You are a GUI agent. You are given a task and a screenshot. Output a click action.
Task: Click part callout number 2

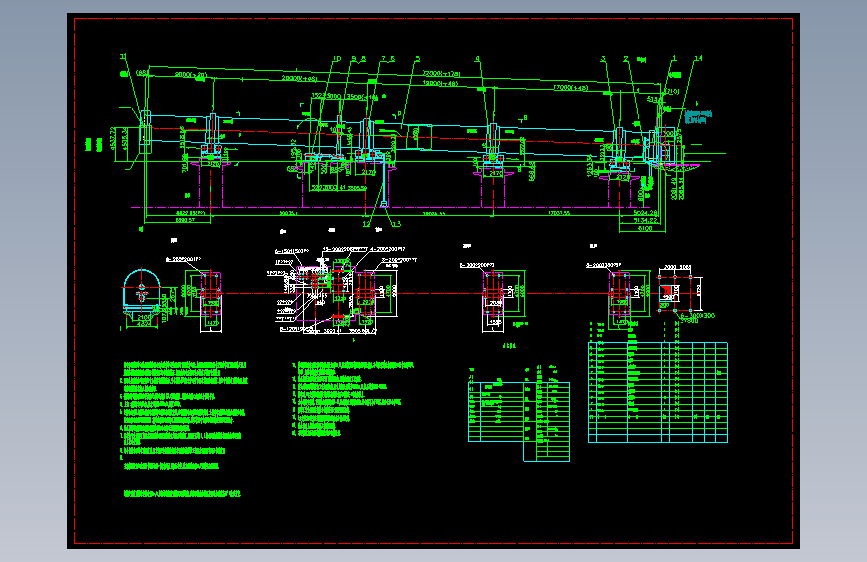click(626, 59)
